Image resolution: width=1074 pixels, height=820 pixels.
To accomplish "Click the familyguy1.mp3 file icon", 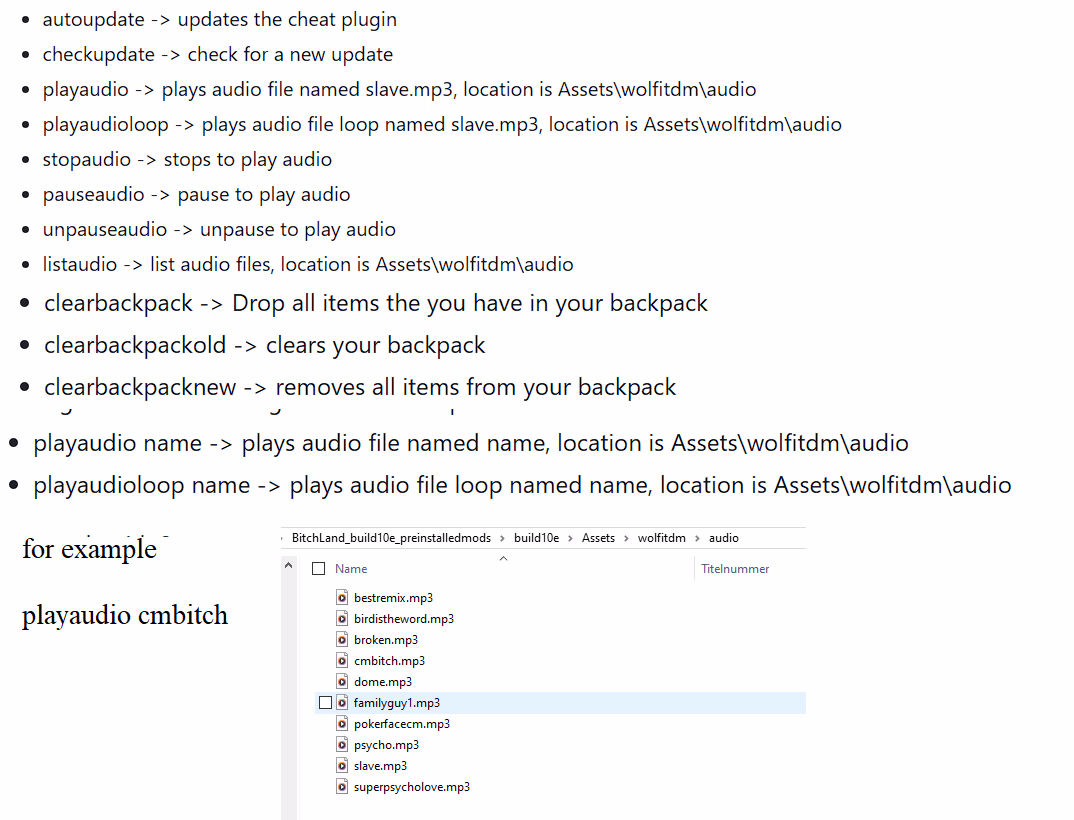I will coord(342,703).
